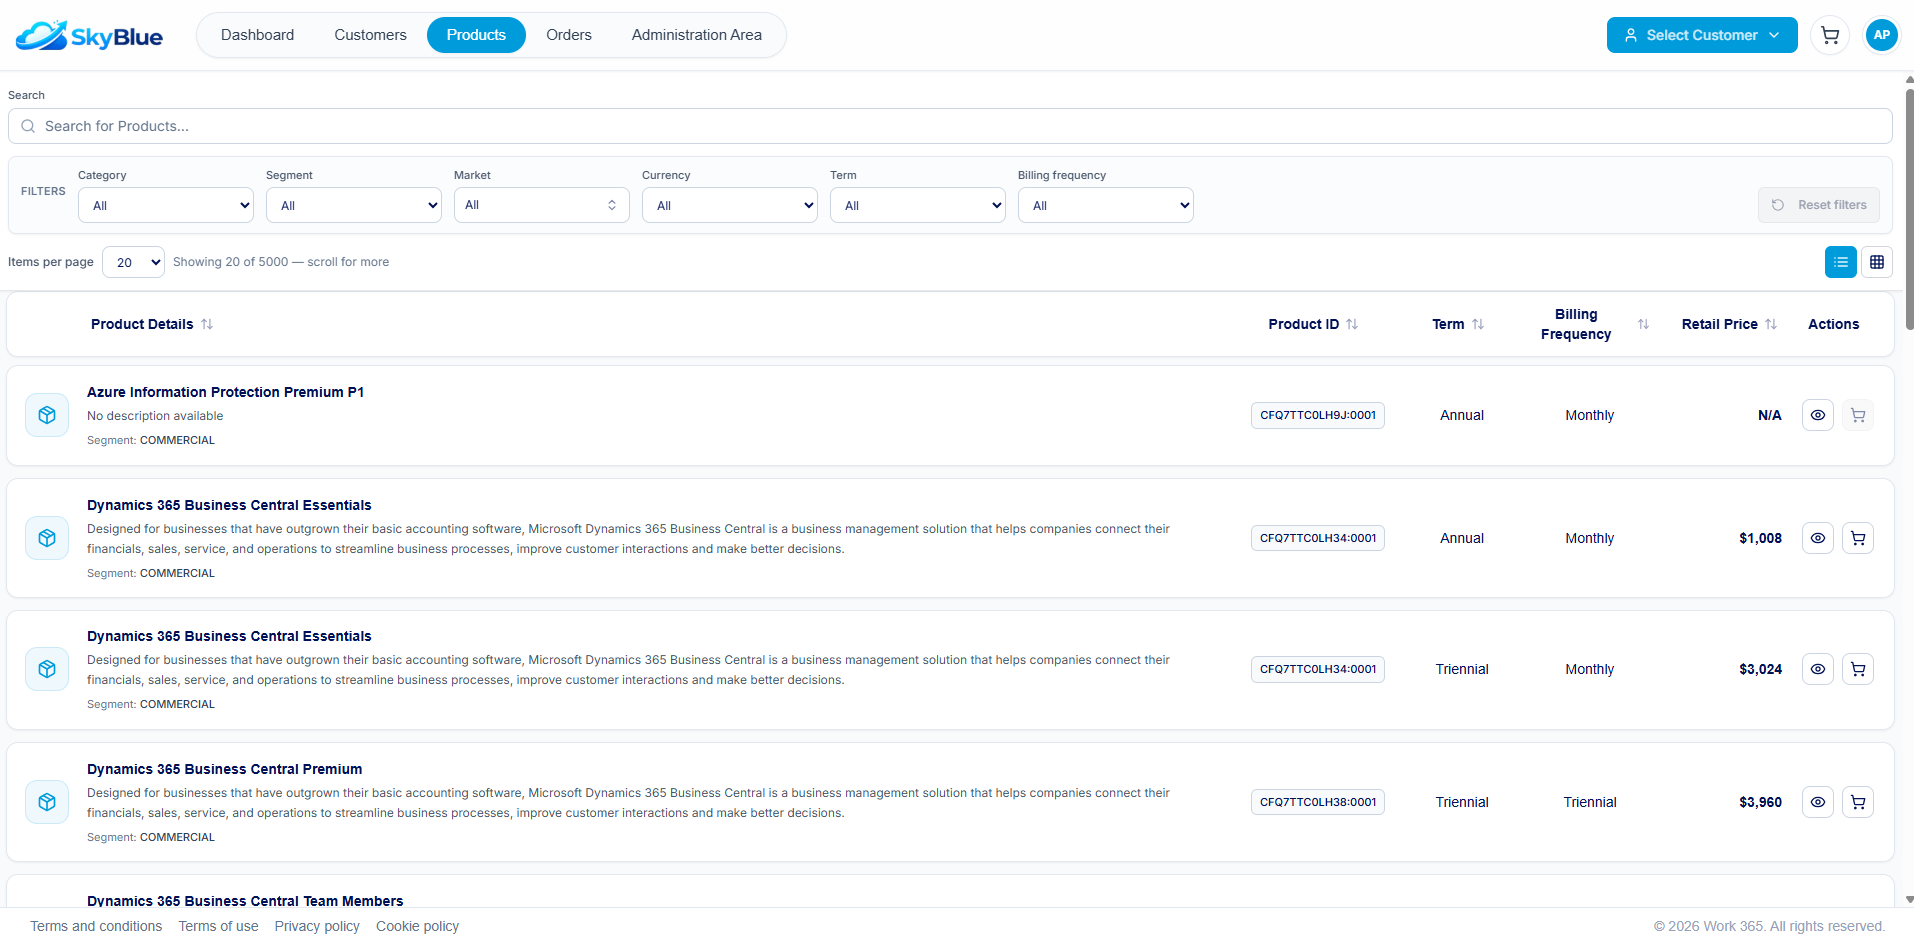The image size is (1914, 943).
Task: Expand the Select Customer dropdown
Action: point(1701,35)
